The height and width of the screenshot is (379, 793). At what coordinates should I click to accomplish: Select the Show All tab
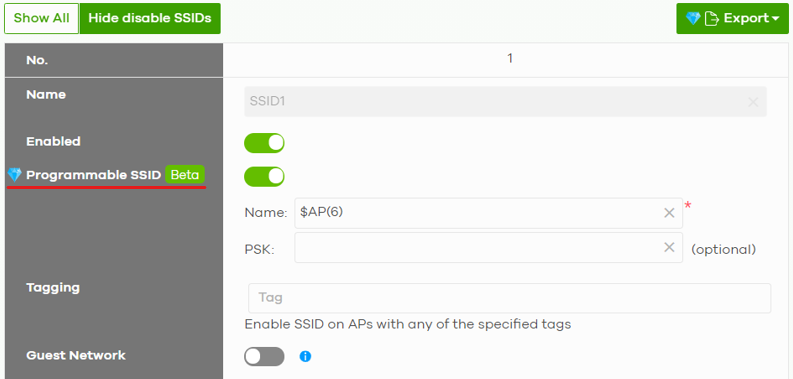click(41, 18)
